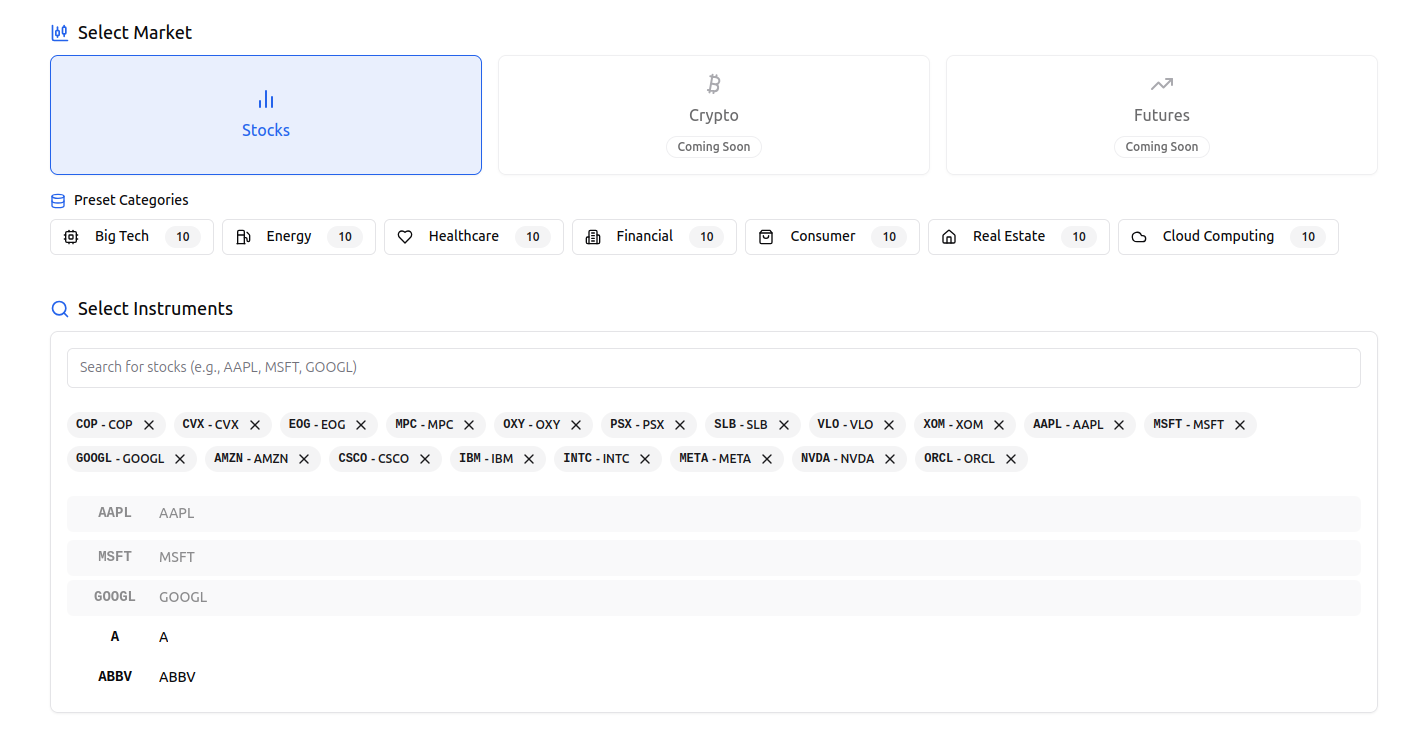Remove the ORCL chip via its X icon
This screenshot has height=735, width=1415.
[x=1011, y=459]
